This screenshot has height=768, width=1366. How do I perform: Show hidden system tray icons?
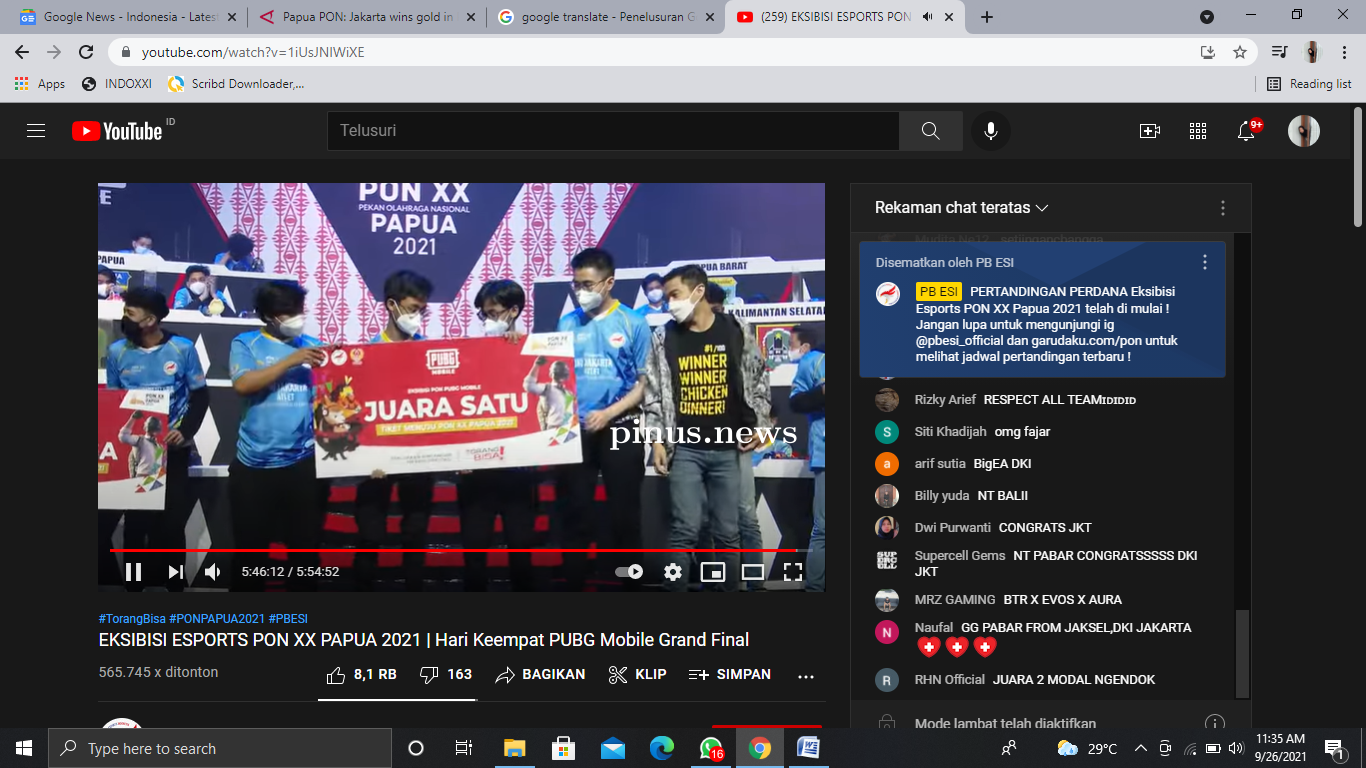point(1140,748)
